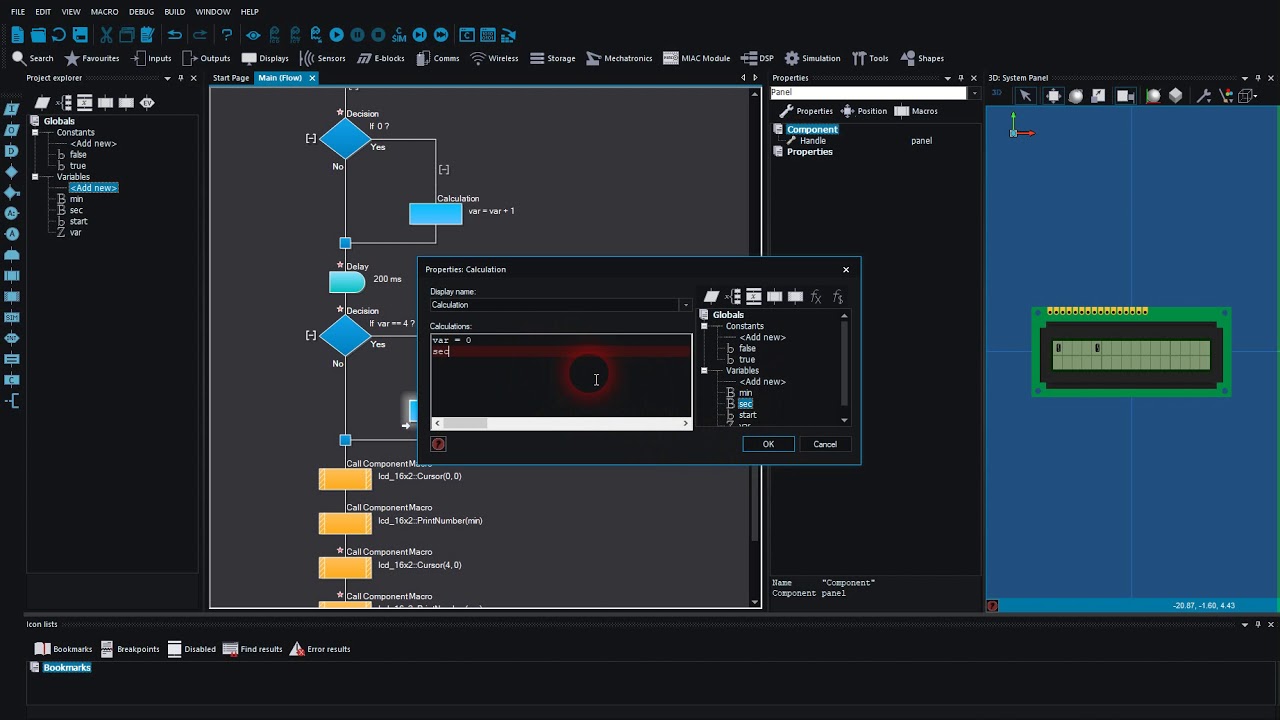Open the Favourites component menu
Screen dimensions: 1280x720
click(92, 58)
